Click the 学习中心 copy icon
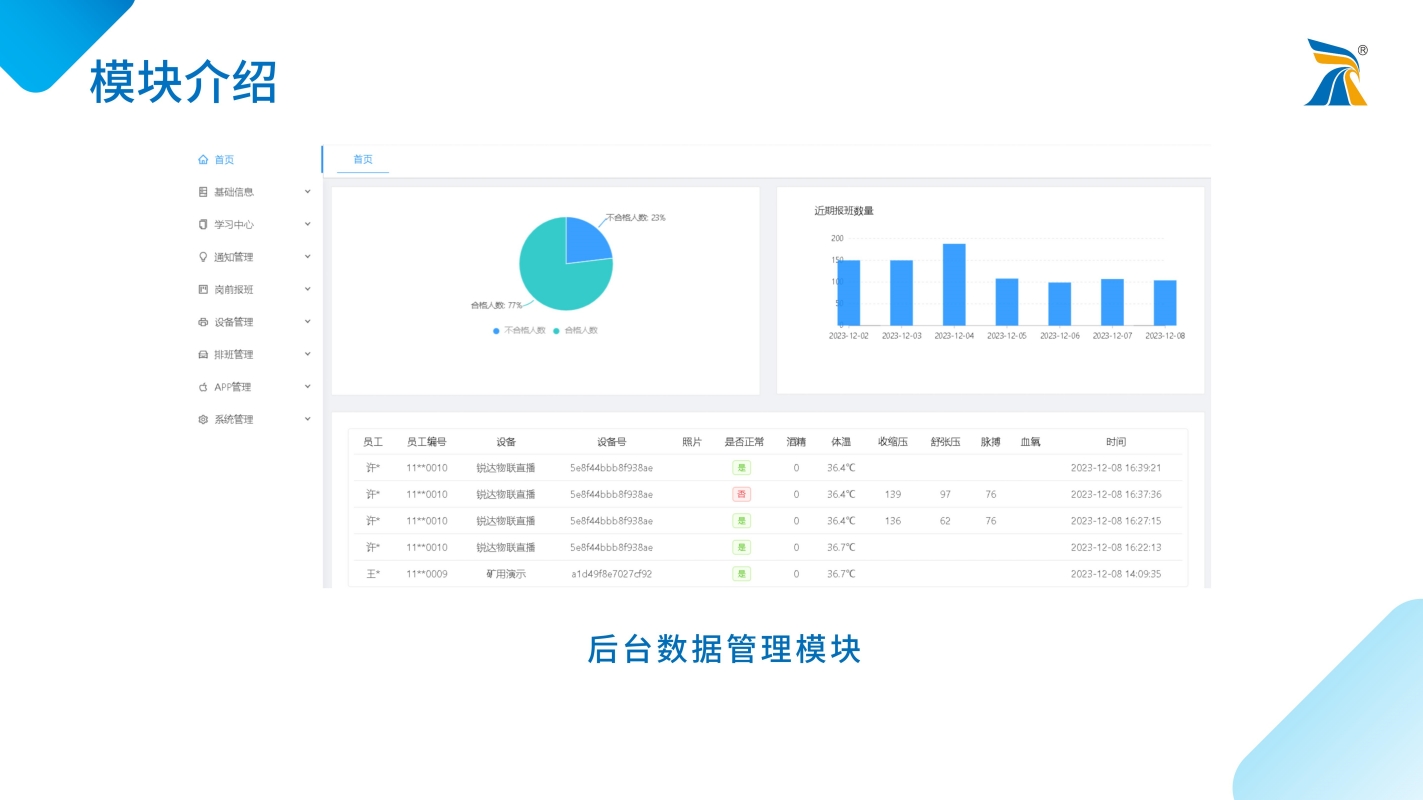 tap(203, 225)
